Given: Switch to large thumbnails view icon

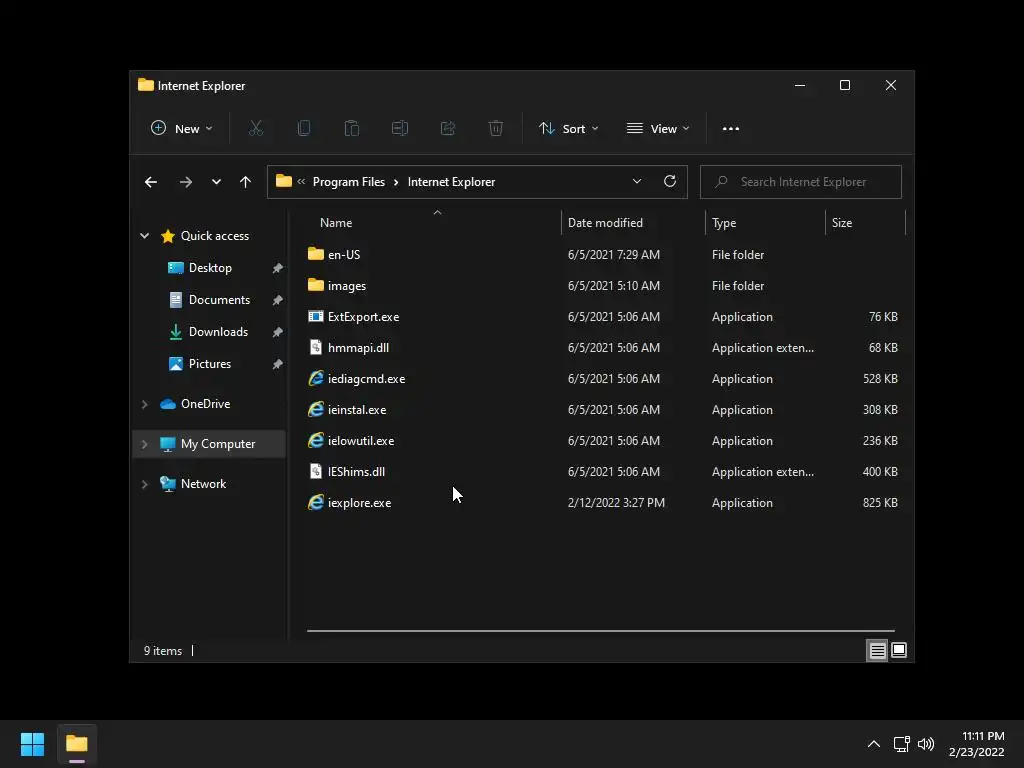Looking at the screenshot, I should tap(899, 650).
